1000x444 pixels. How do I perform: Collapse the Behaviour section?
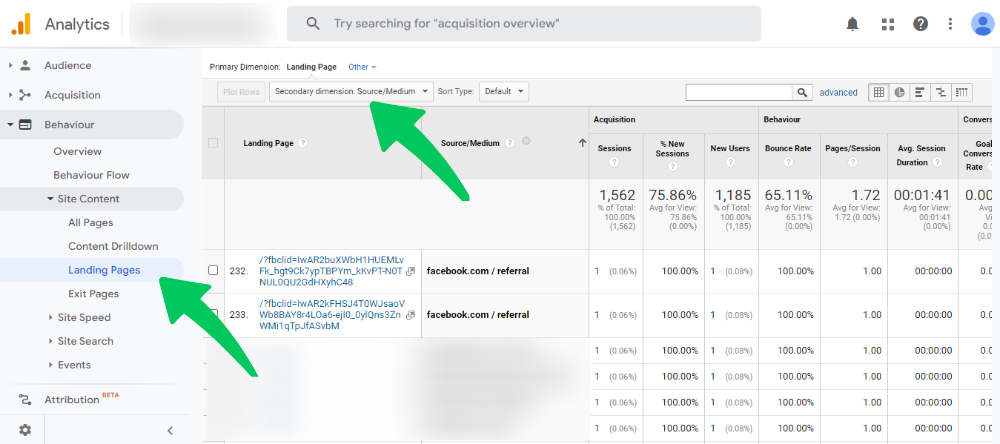pos(10,124)
